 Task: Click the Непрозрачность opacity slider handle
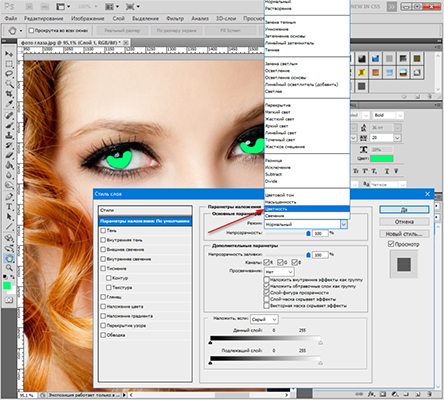(308, 233)
